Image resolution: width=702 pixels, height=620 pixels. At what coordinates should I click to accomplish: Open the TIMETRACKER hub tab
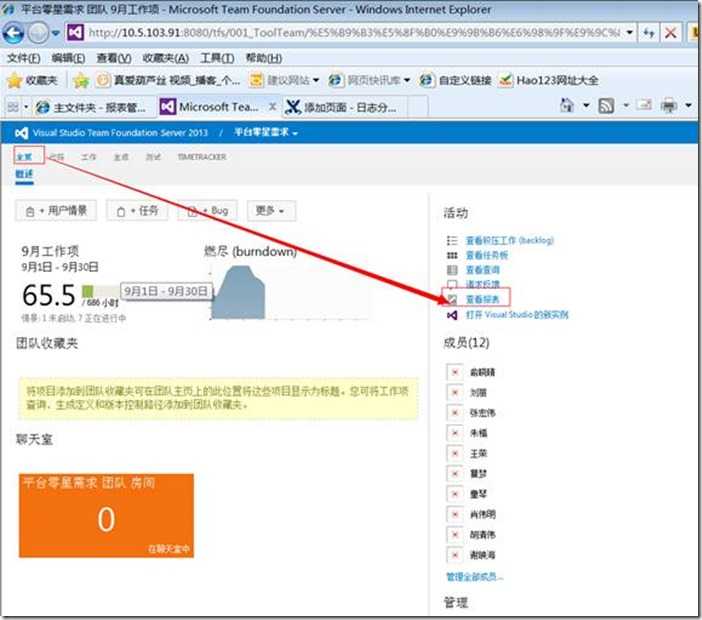tap(201, 157)
